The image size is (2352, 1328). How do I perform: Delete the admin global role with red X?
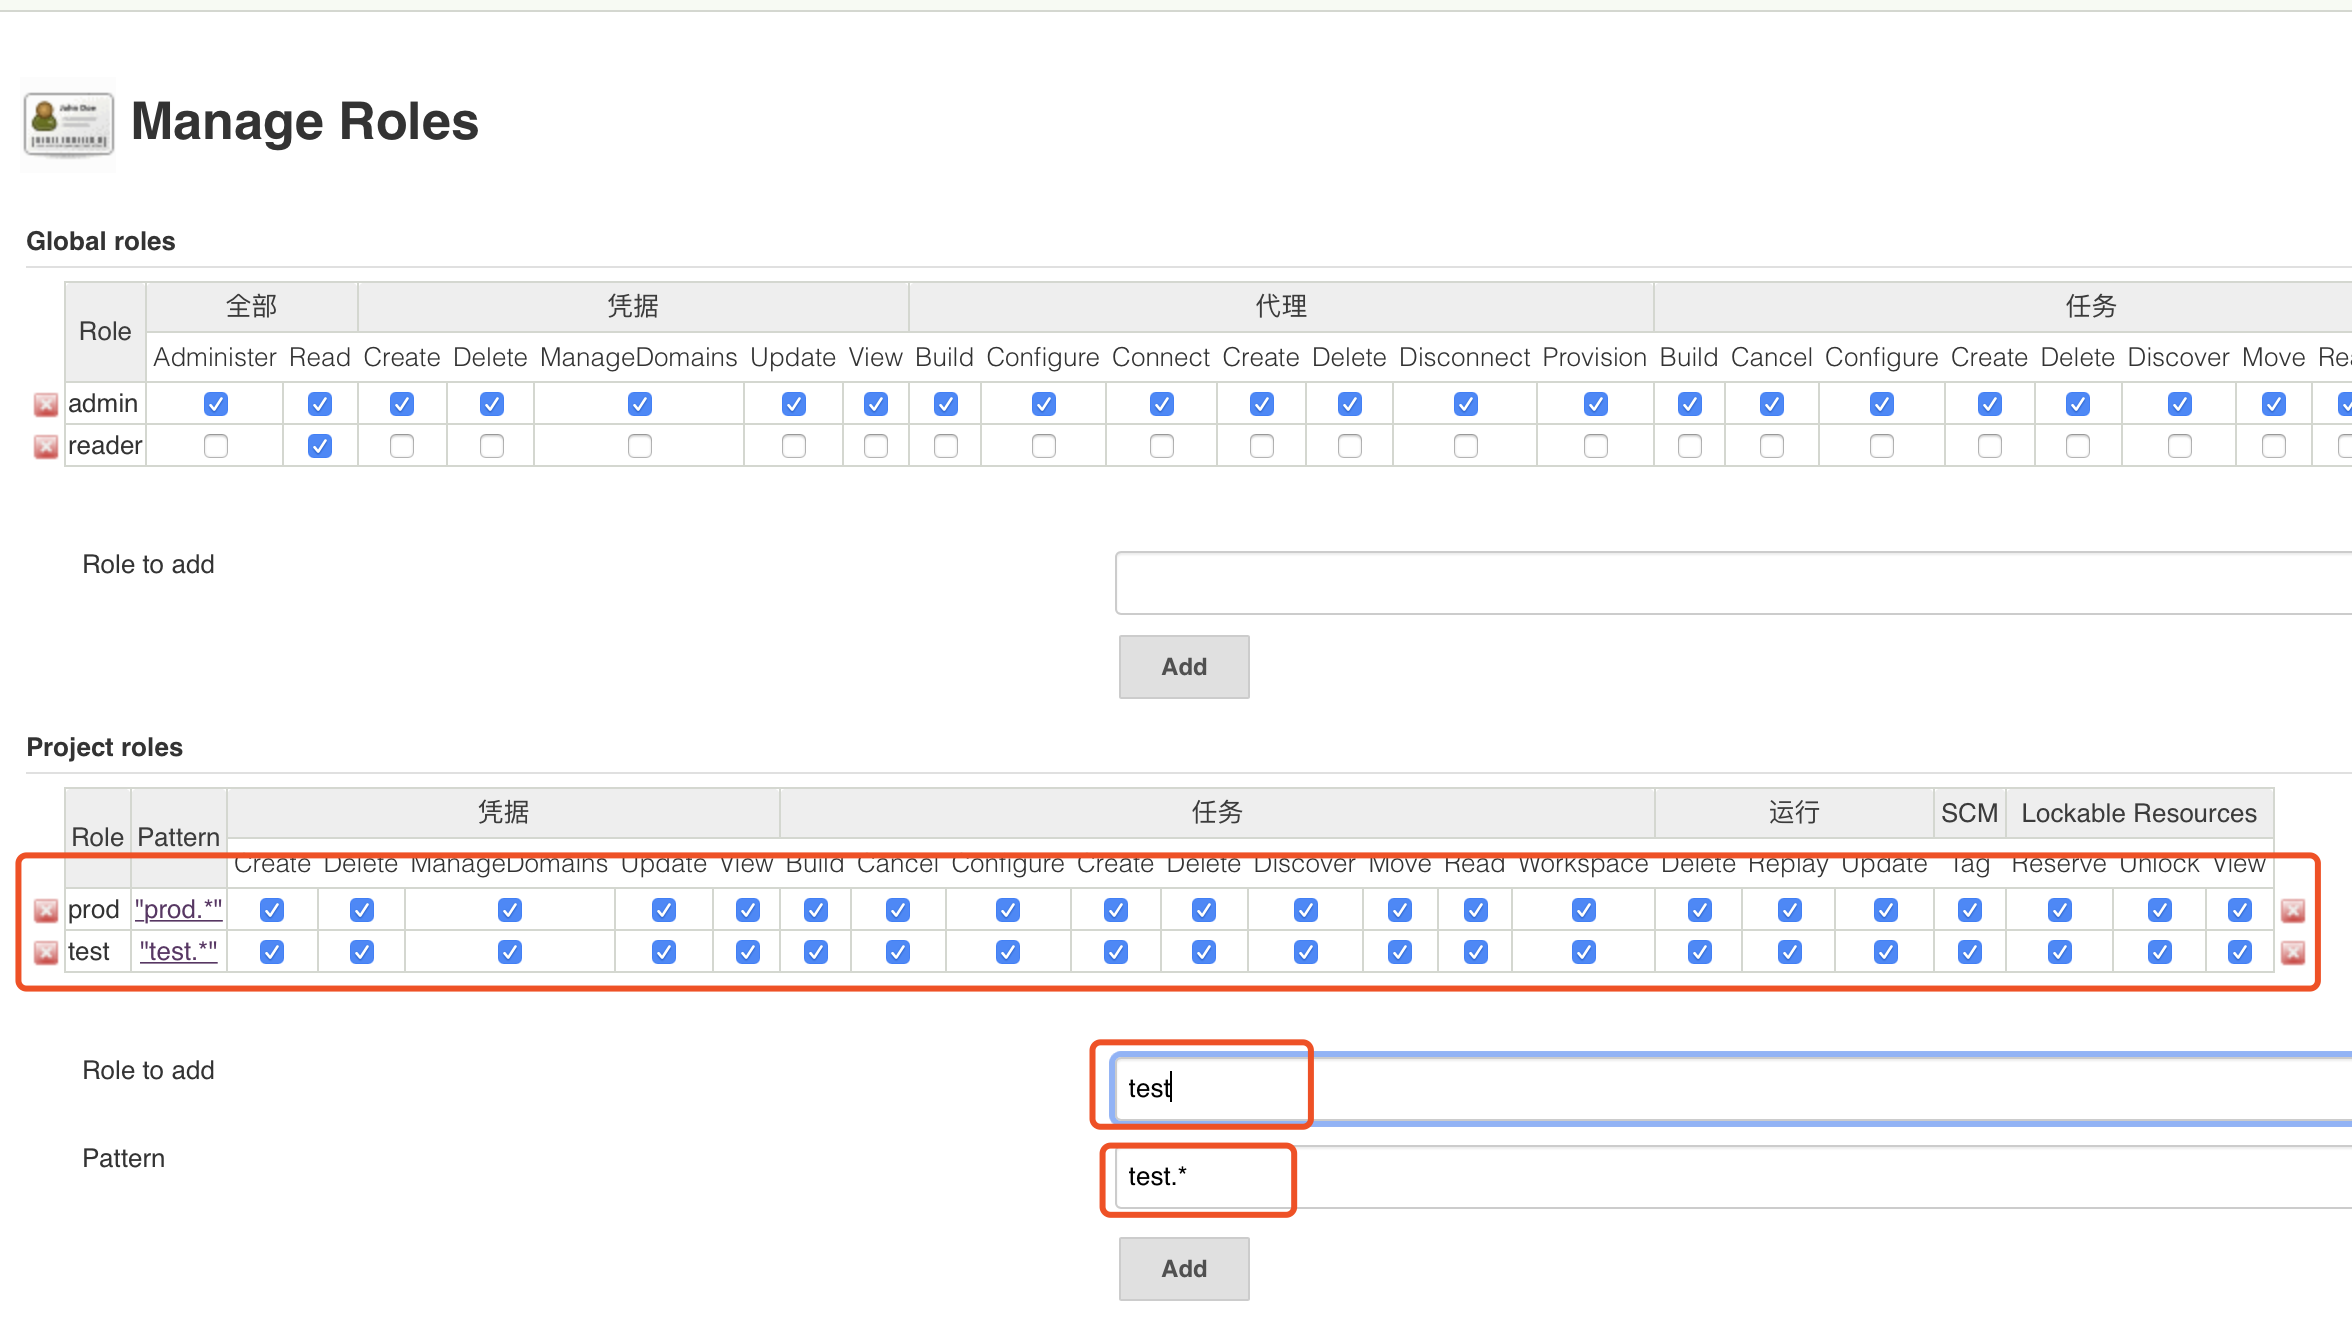click(46, 404)
